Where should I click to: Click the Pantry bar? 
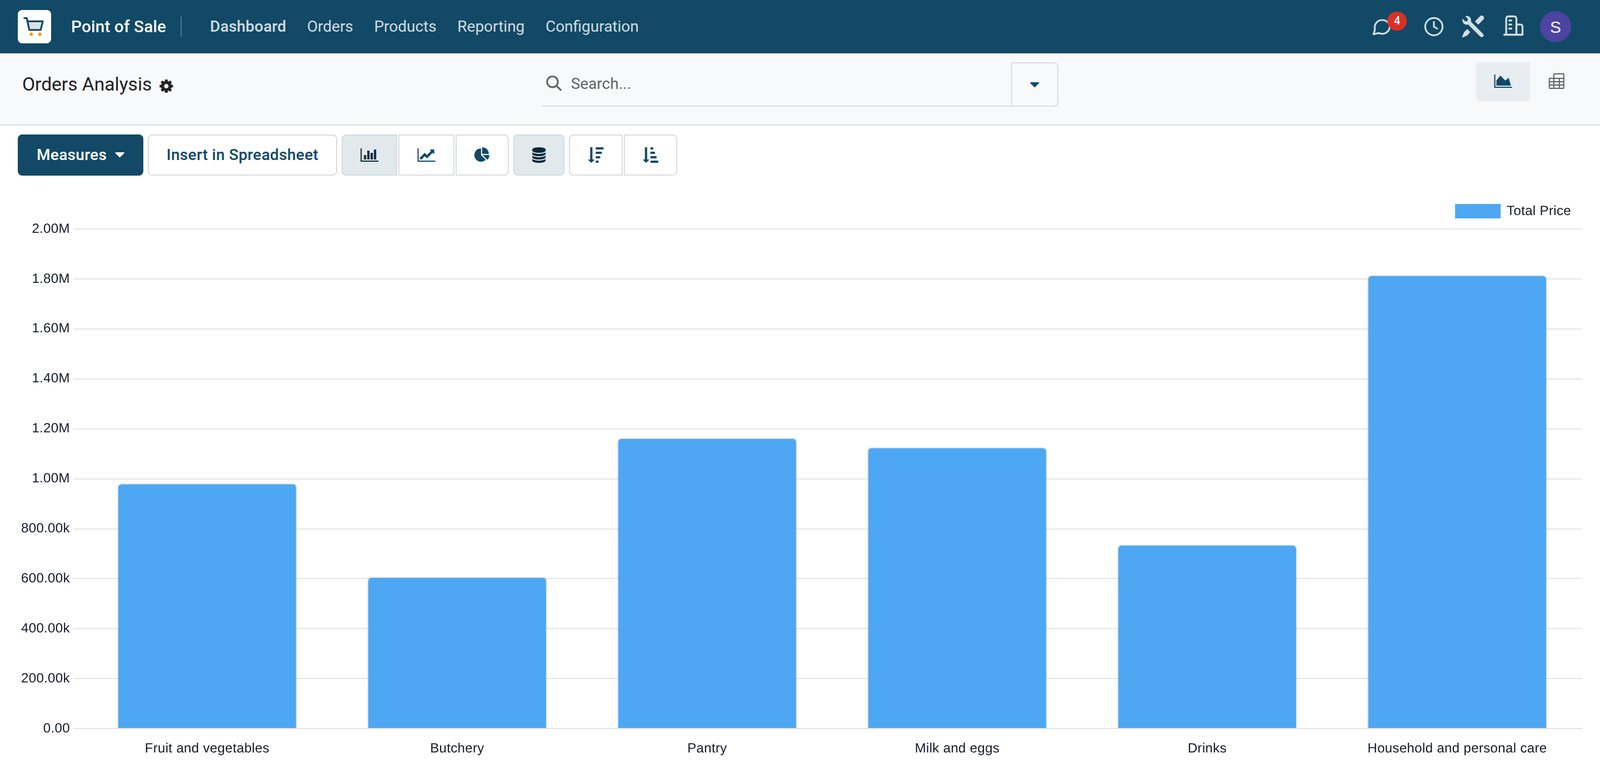[x=707, y=583]
